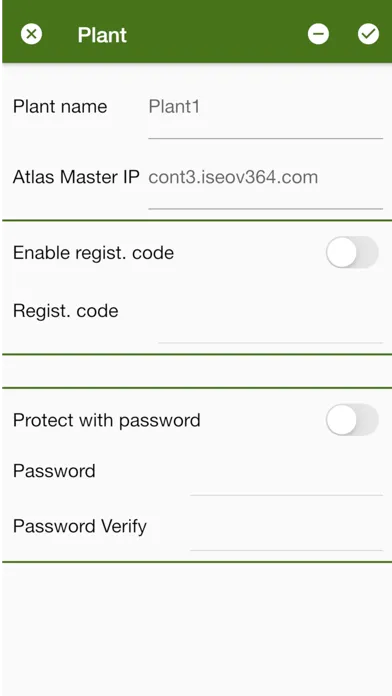Confirm plant settings with the checkmark icon
The height and width of the screenshot is (696, 392).
368,34
